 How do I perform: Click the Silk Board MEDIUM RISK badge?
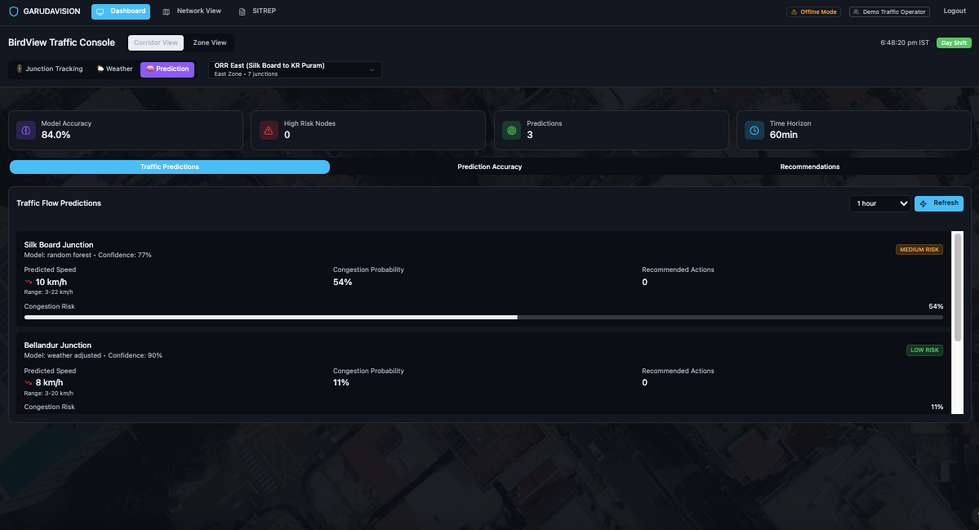tap(919, 250)
